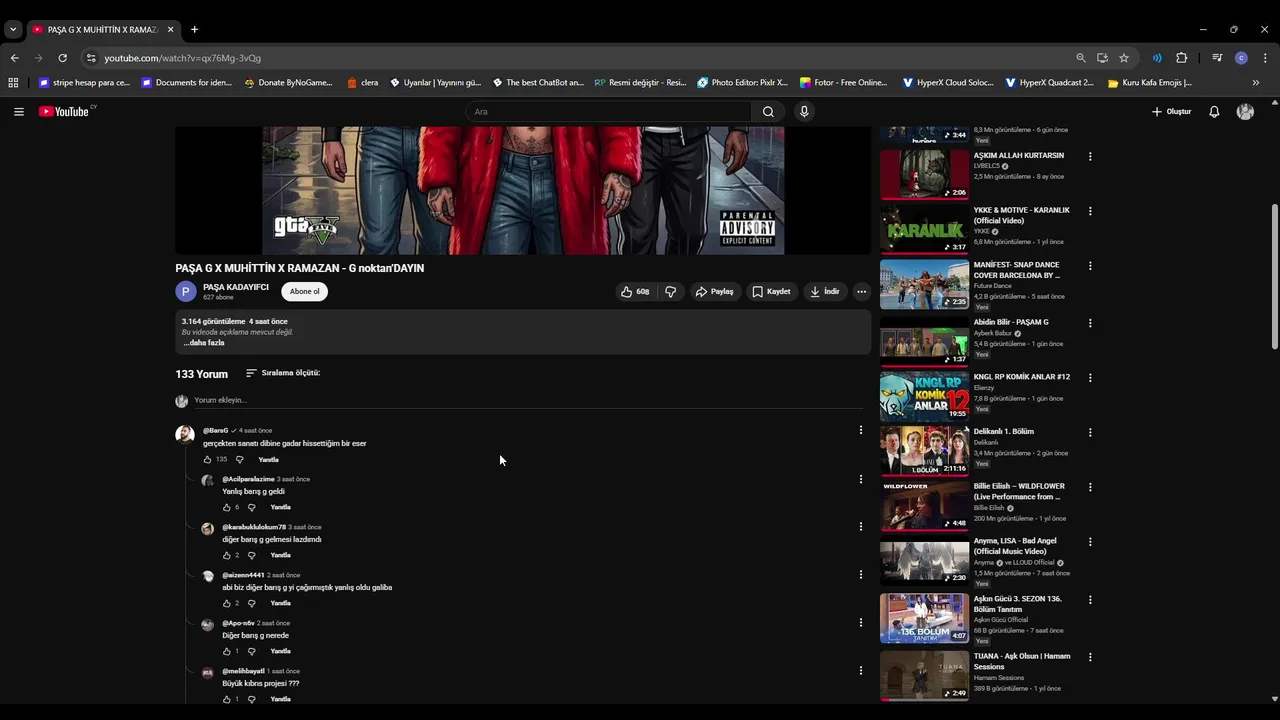Dislike the @aizenn4441 reply
The image size is (1280, 720).
coord(251,604)
